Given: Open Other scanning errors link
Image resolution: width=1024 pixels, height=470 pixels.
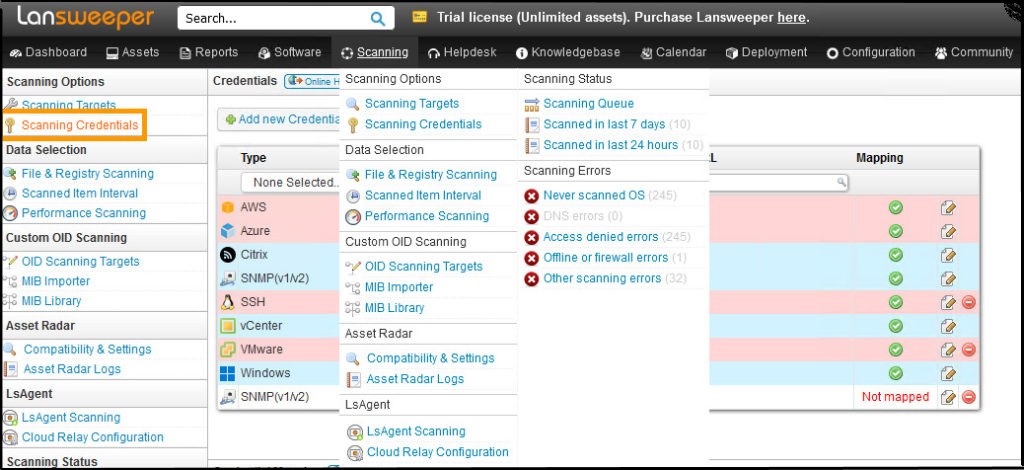Looking at the screenshot, I should [x=602, y=278].
